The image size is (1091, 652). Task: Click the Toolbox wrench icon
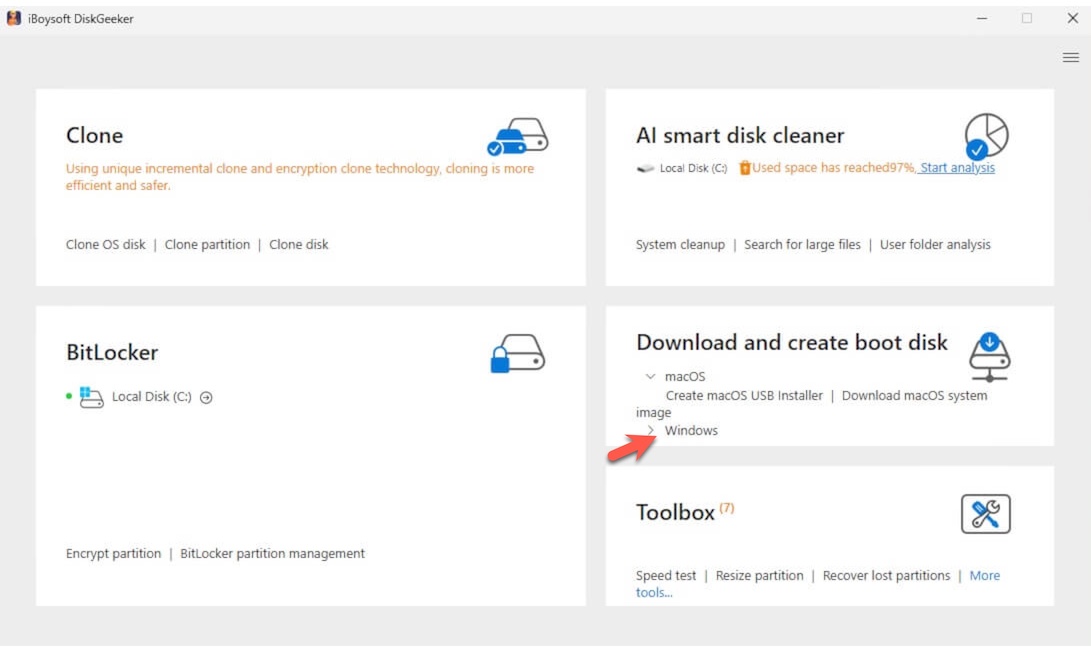(x=985, y=514)
